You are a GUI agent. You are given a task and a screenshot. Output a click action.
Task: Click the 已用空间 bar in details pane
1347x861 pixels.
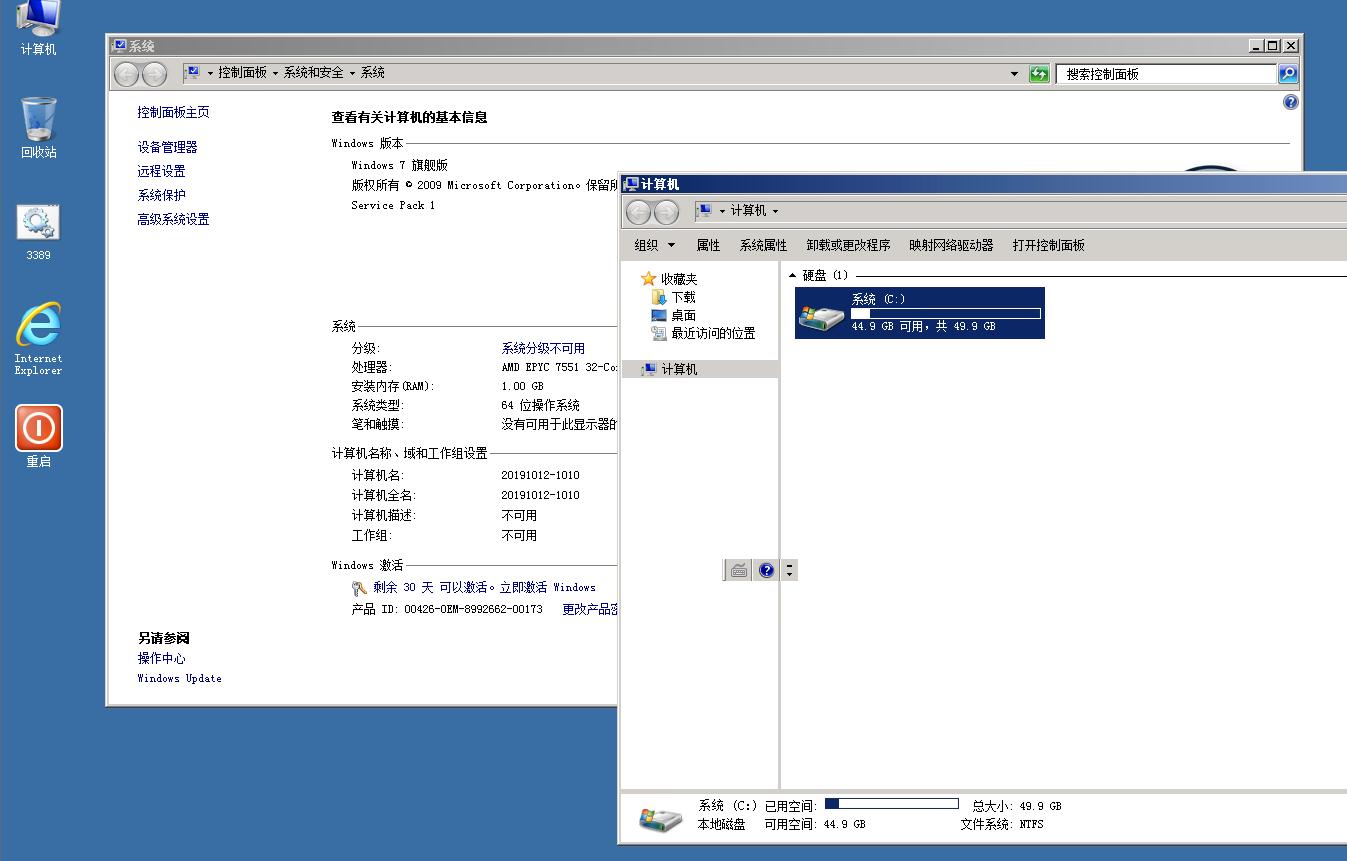coord(892,804)
